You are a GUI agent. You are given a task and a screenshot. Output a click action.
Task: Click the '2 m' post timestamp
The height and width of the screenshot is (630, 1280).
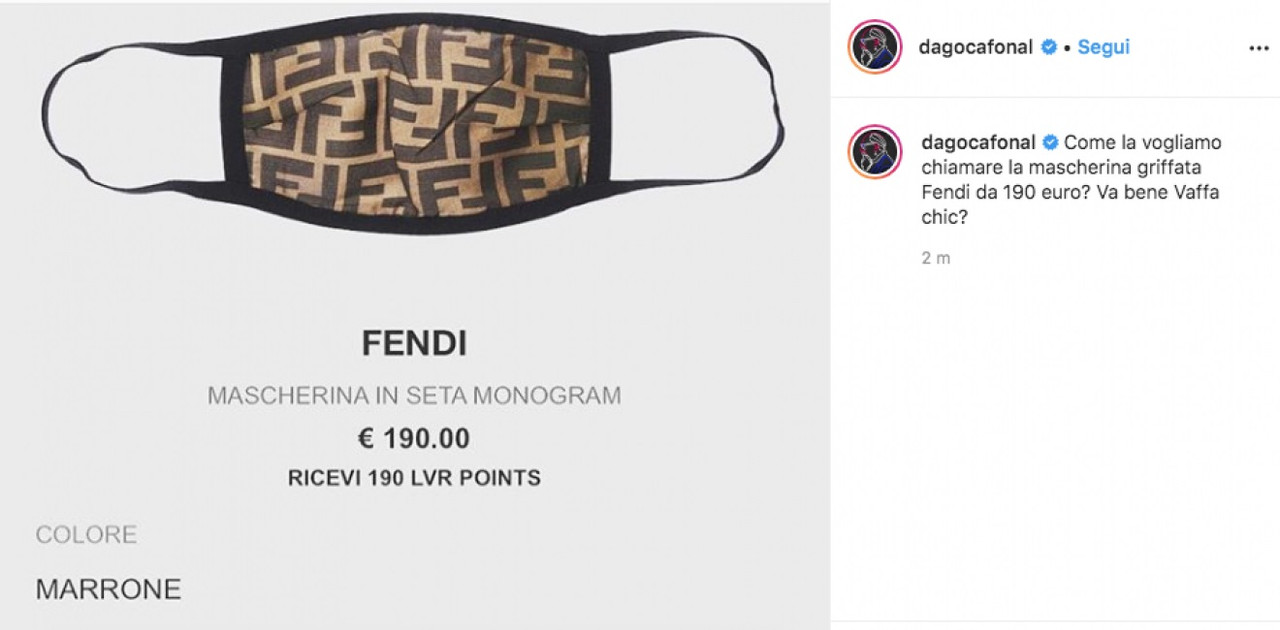coord(936,258)
